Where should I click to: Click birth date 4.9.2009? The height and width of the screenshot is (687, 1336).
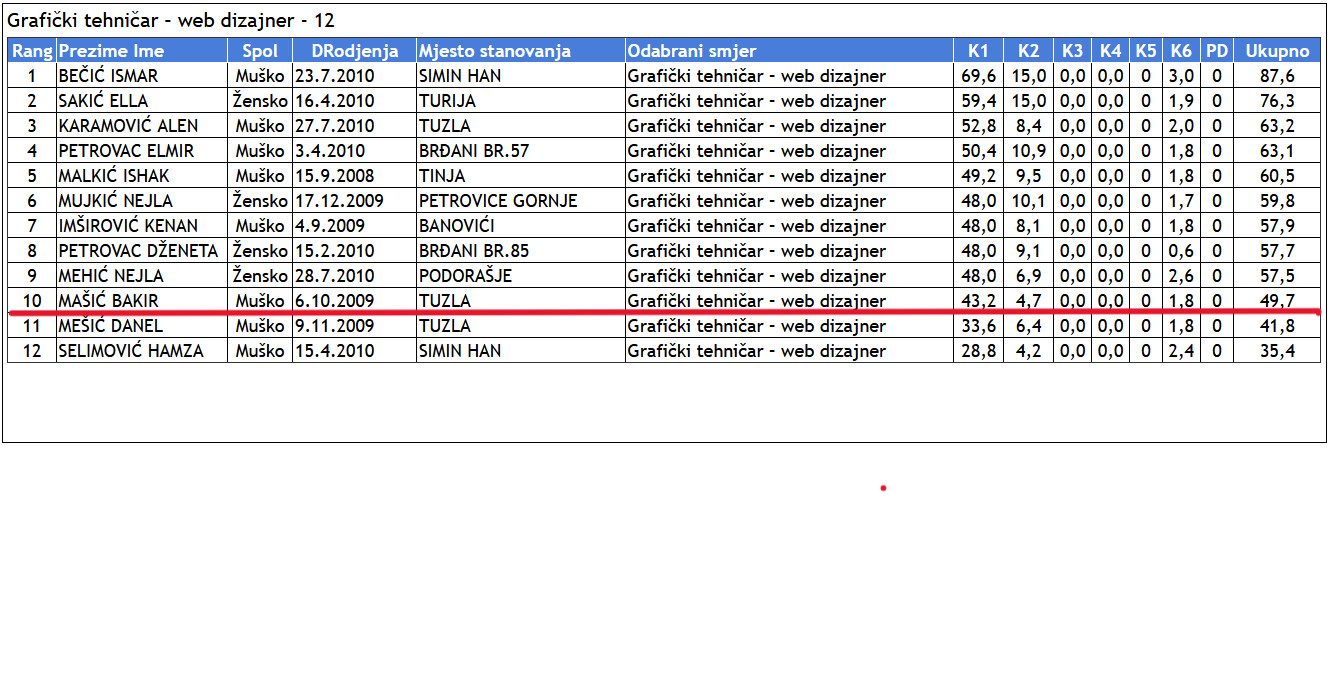coord(330,226)
